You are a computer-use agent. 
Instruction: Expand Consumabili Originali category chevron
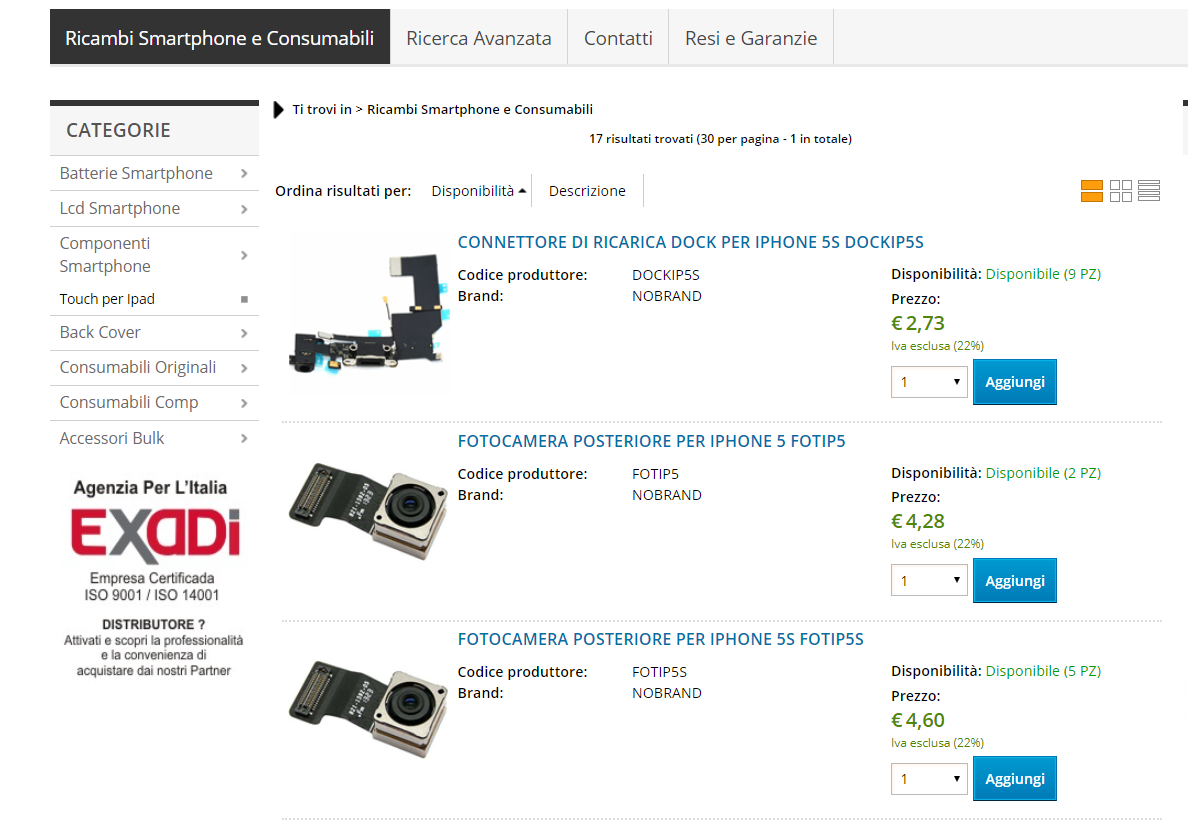click(x=244, y=368)
